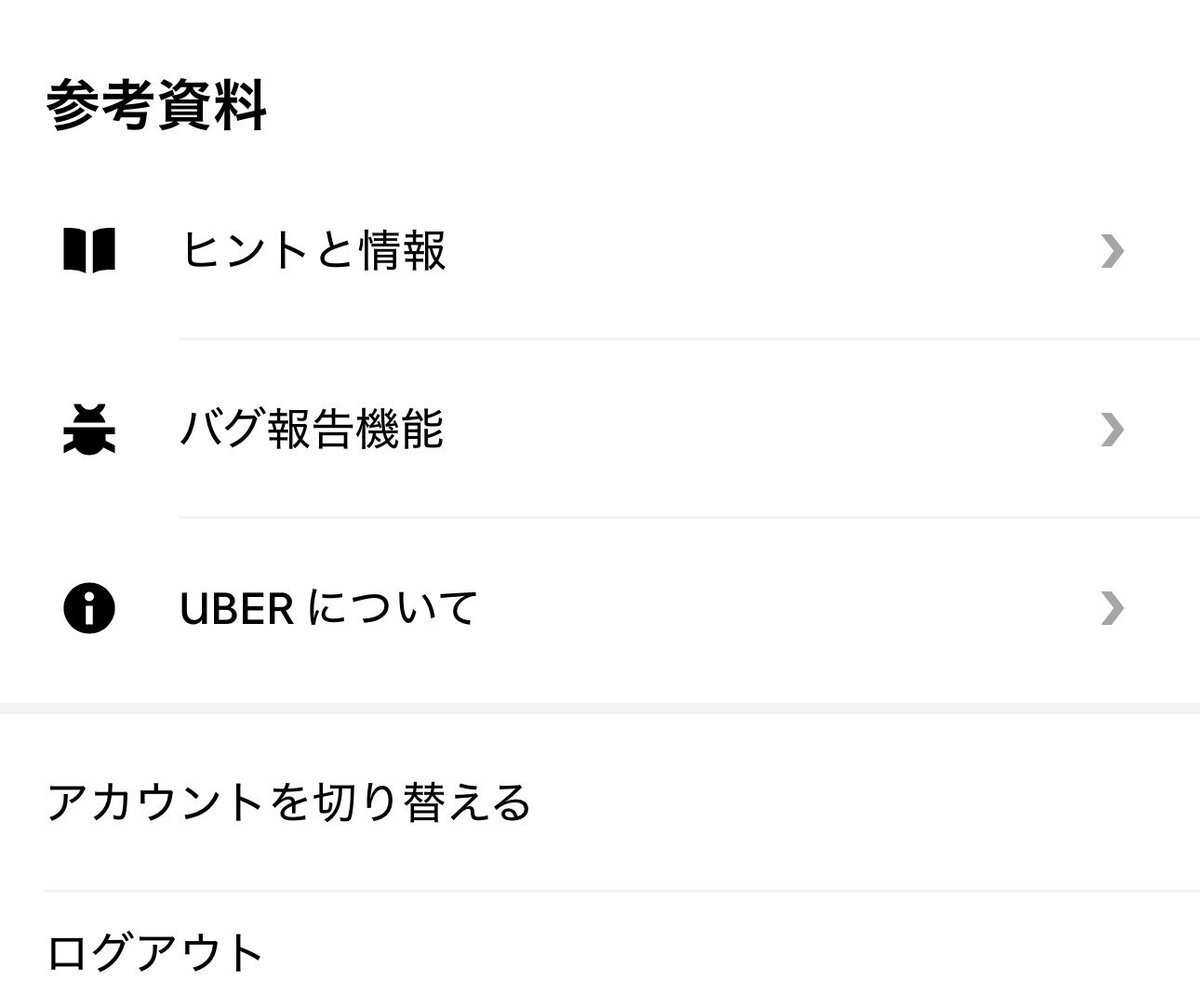Tap the bug icon for bug reporting
The image size is (1200, 981).
coord(89,429)
